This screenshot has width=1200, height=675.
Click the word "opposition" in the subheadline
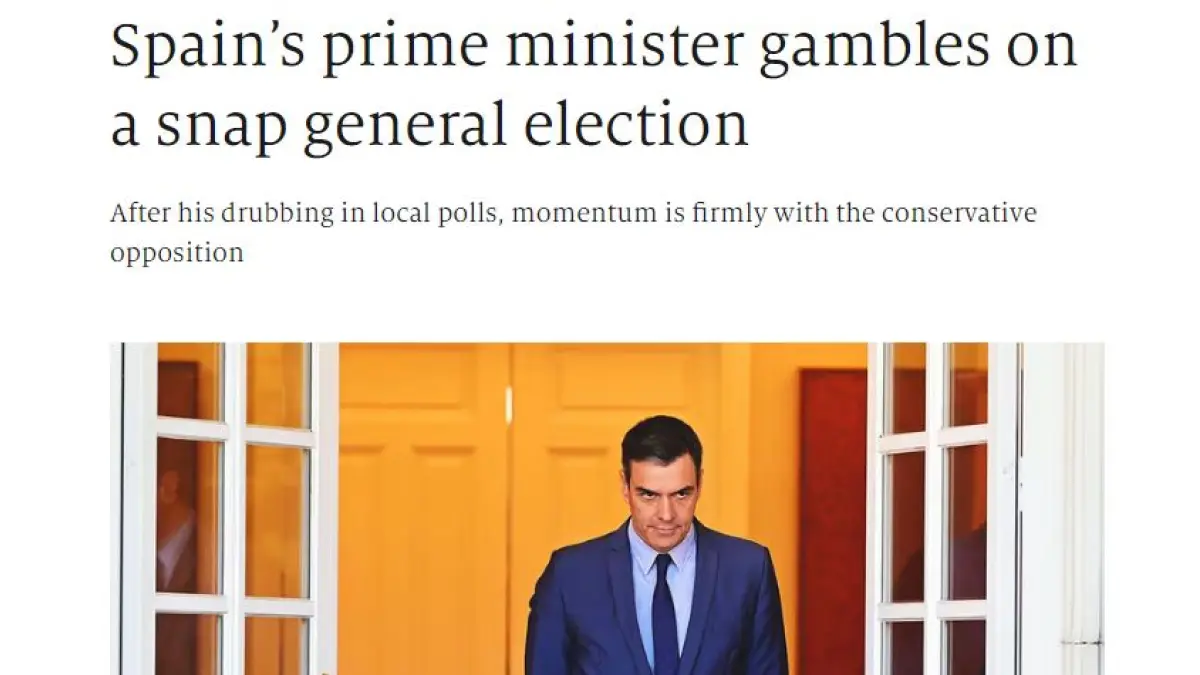click(176, 252)
